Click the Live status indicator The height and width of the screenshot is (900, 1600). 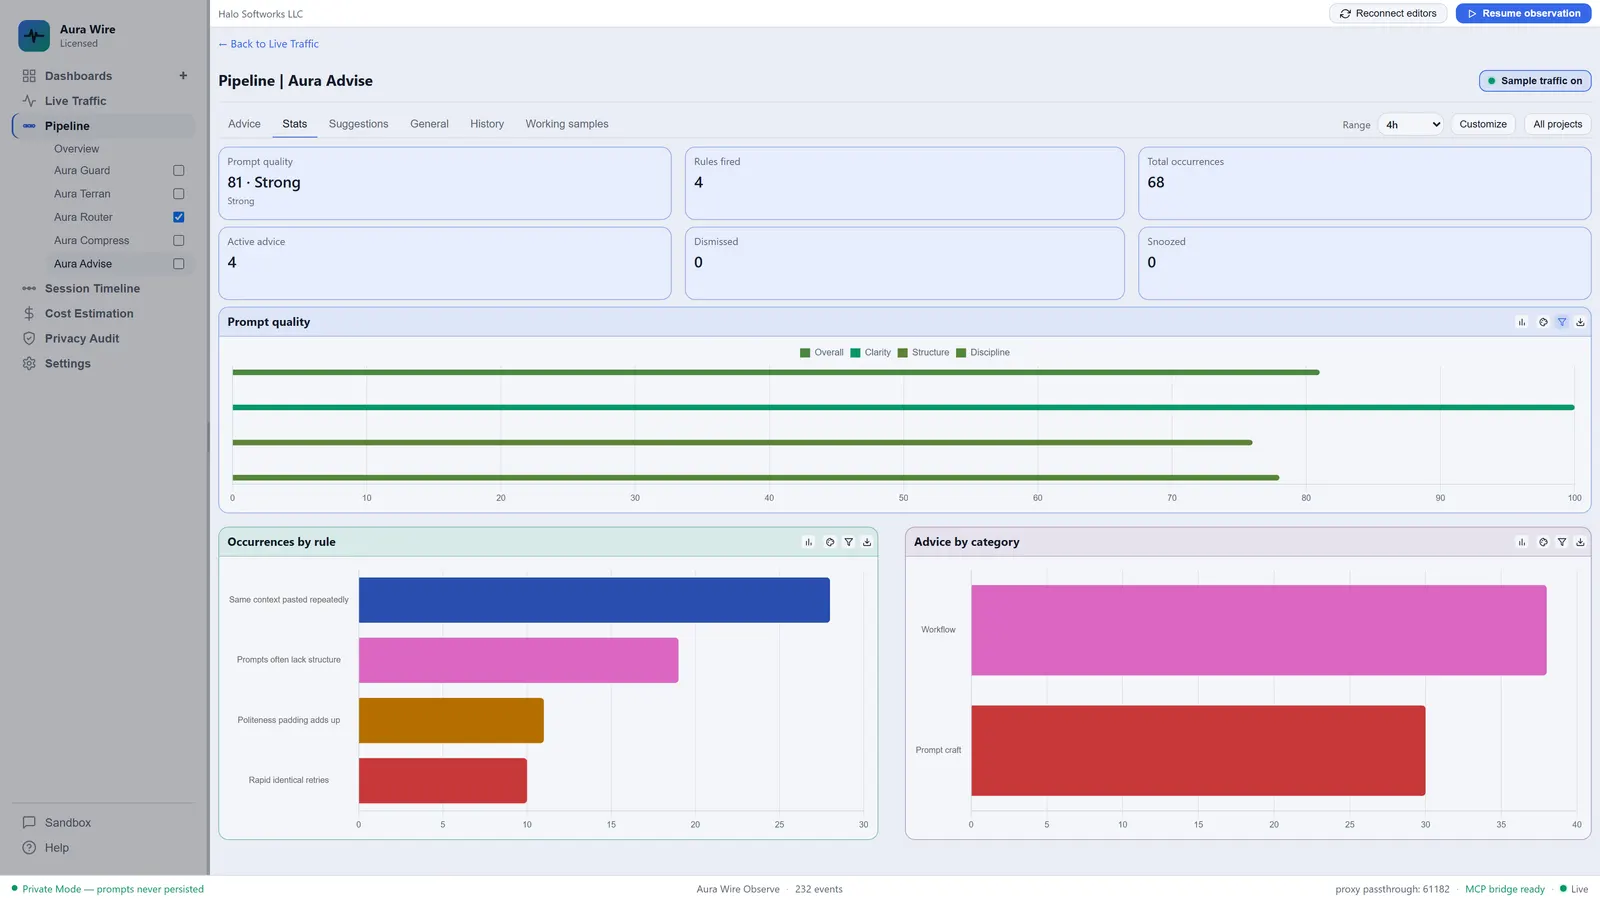[1574, 889]
